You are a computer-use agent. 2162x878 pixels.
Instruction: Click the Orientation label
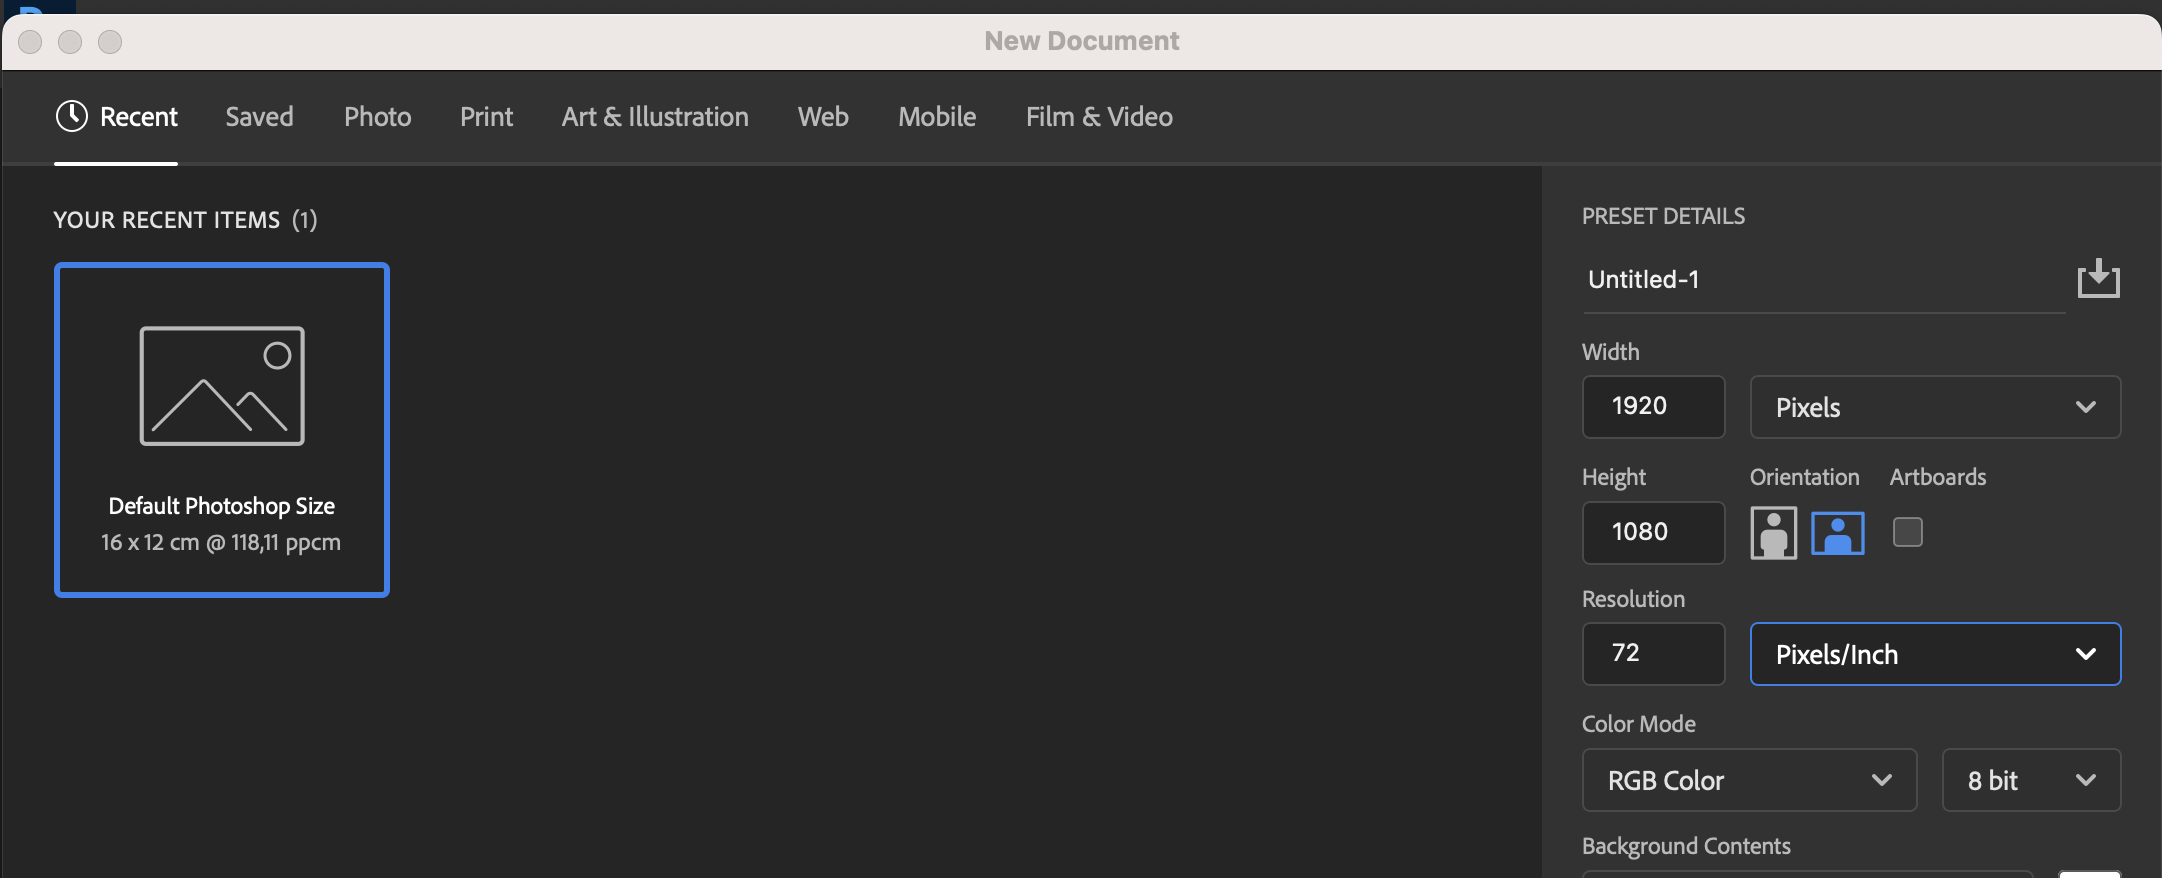(x=1804, y=477)
